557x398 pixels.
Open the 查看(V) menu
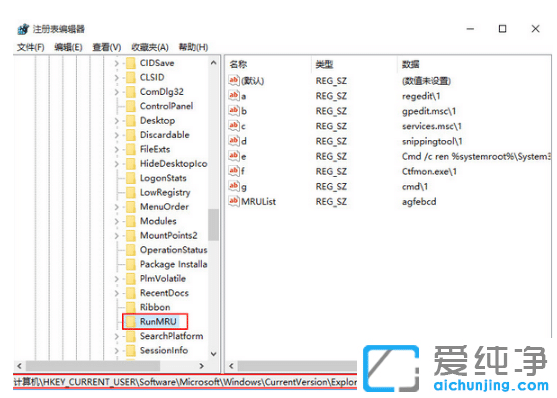click(107, 47)
